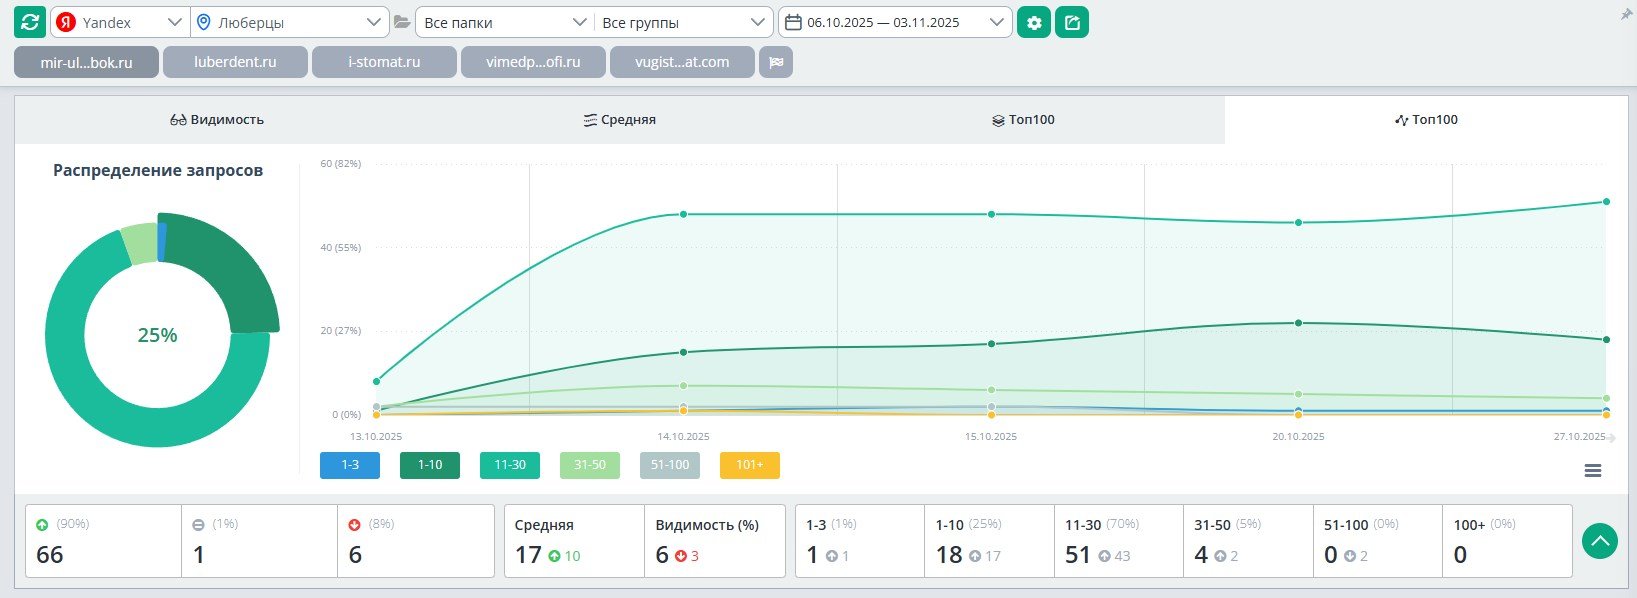Select the mir-ul...bok.ru site tab
Screen dimensions: 1637x598
pos(86,62)
